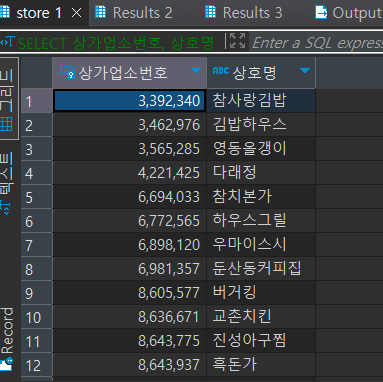The width and height of the screenshot is (383, 382).
Task: Select row number 1 header
Action: (37, 101)
